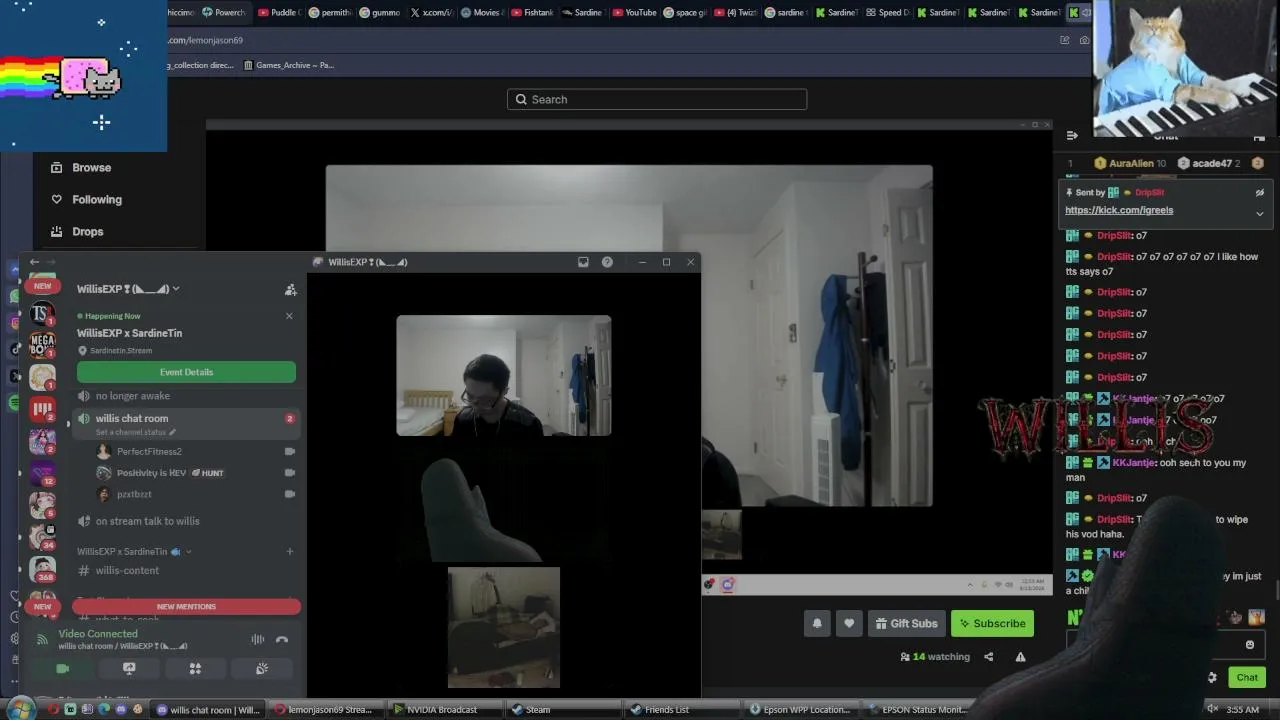Expand the pinned message chevron
The image size is (1280, 720).
tap(1260, 213)
